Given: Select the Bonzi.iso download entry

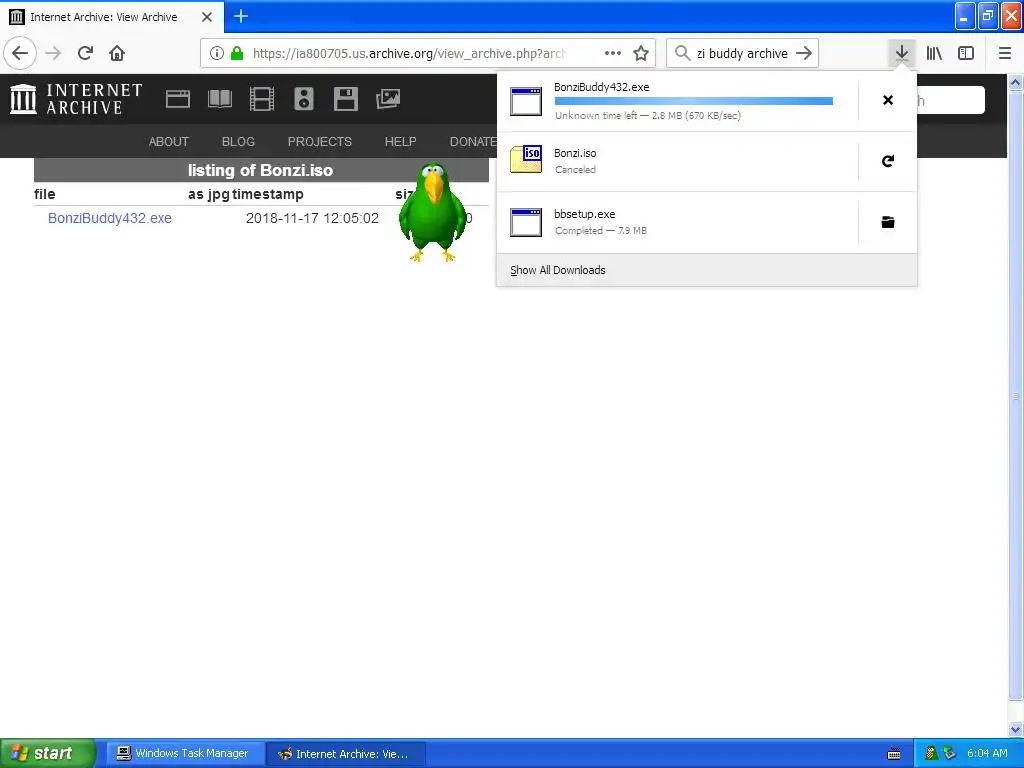Looking at the screenshot, I should [x=677, y=161].
